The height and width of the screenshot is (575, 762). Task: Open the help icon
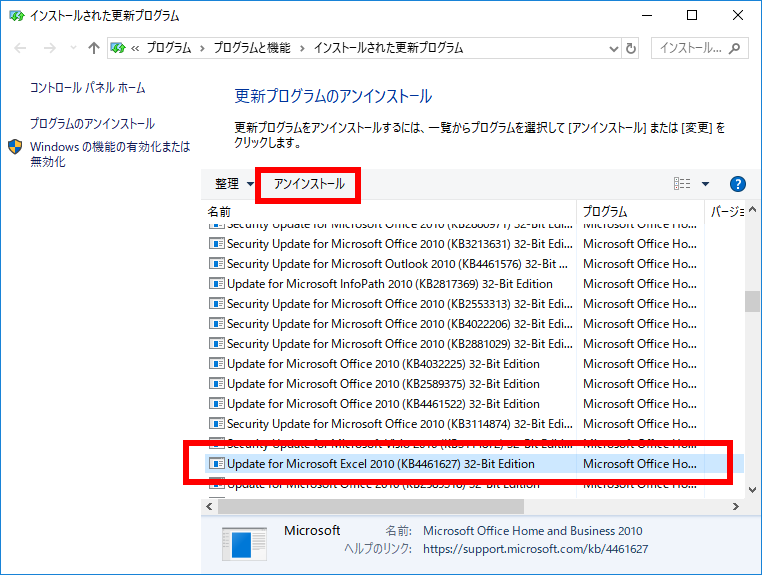click(738, 184)
